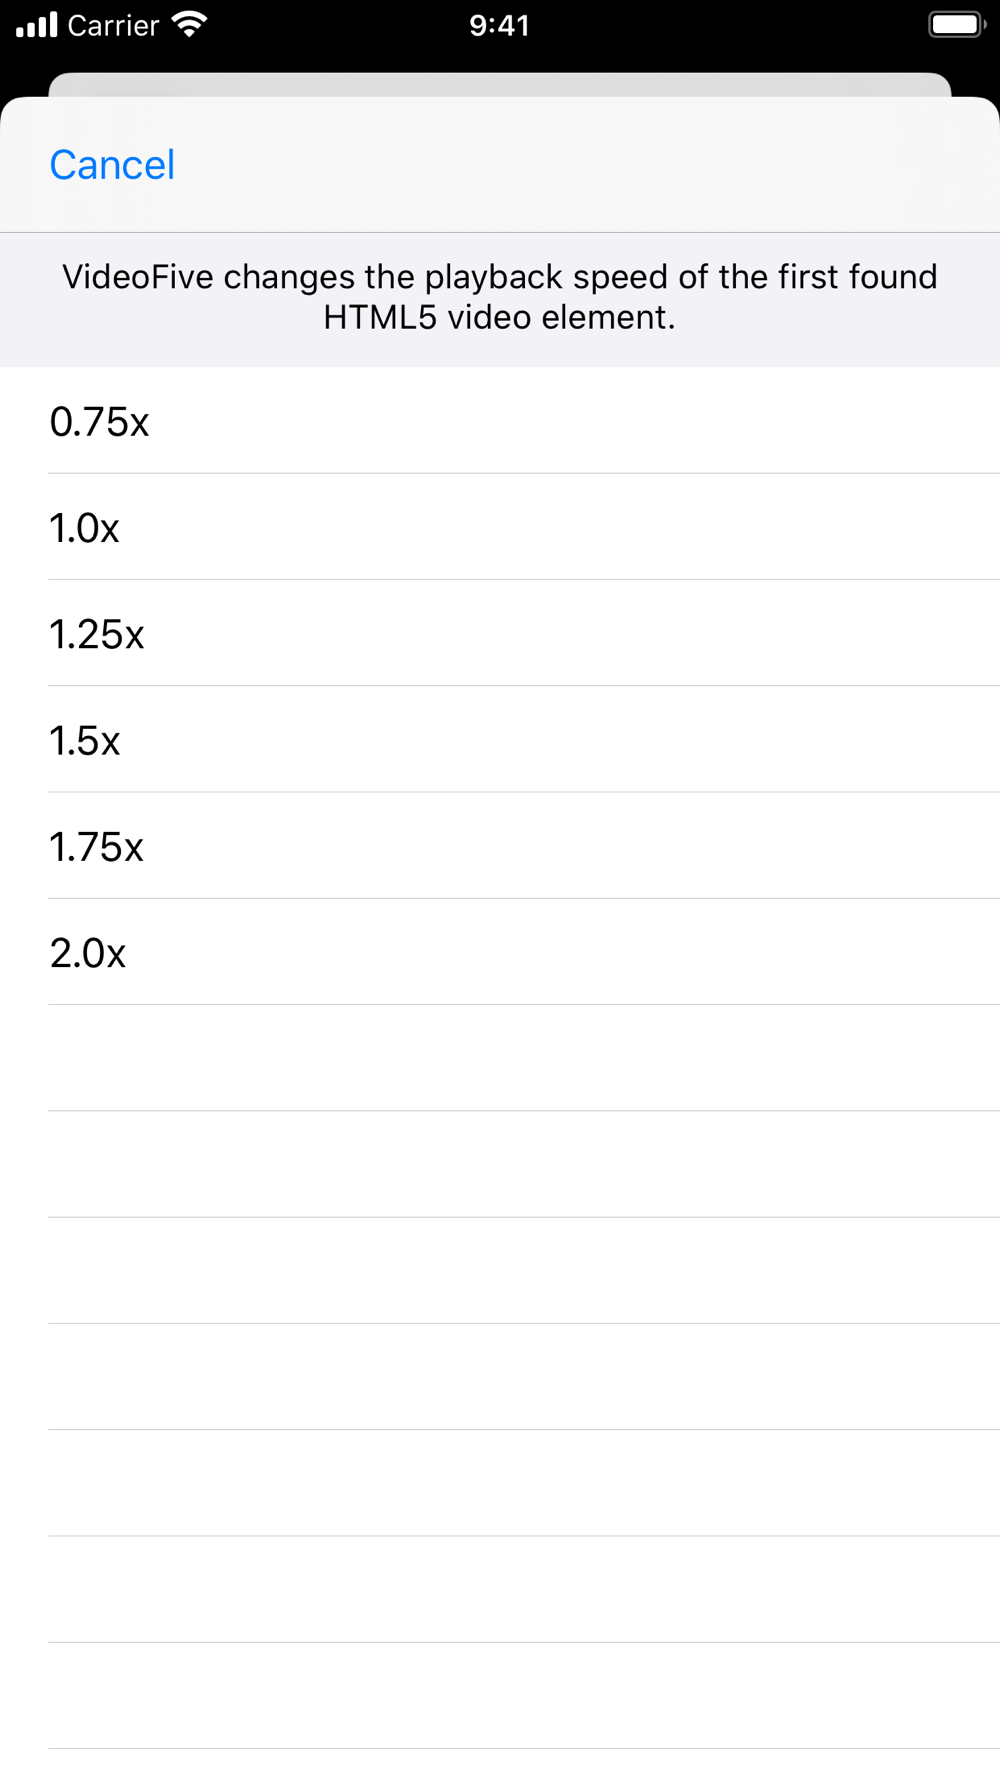Set playback speed to 1.25x

point(500,633)
